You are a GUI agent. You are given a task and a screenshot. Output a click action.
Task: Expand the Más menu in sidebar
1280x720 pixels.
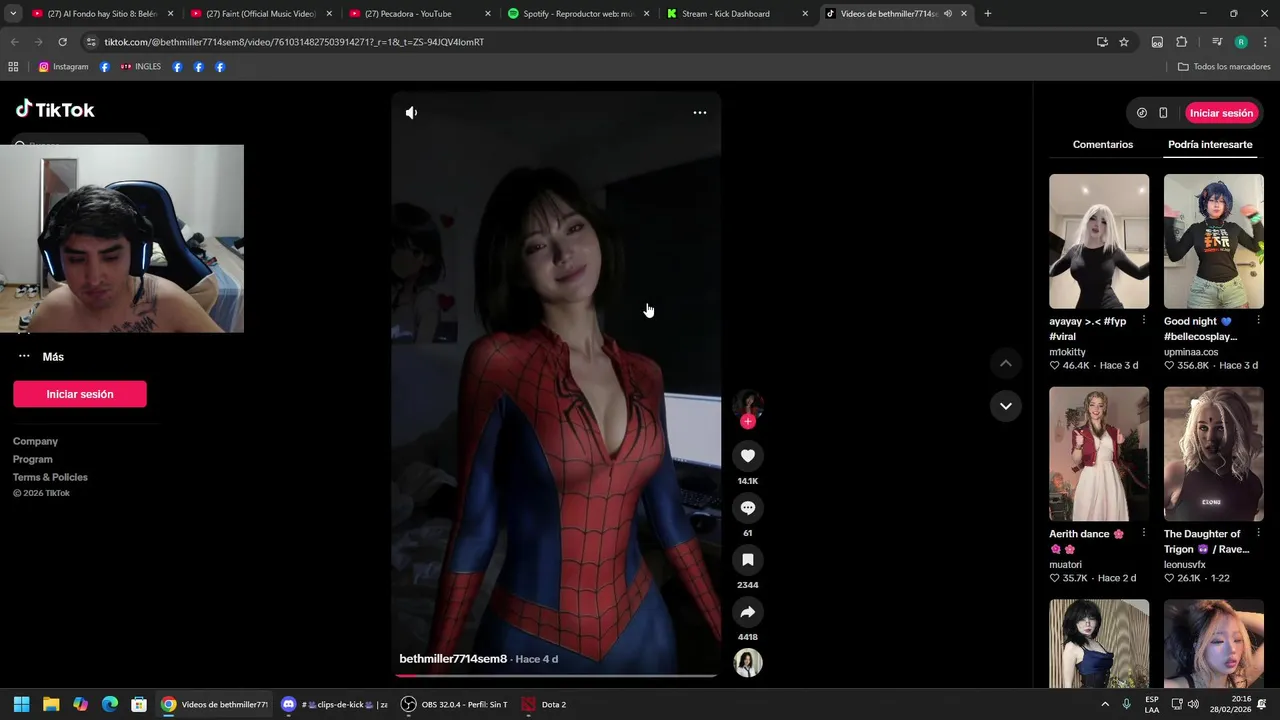click(41, 357)
